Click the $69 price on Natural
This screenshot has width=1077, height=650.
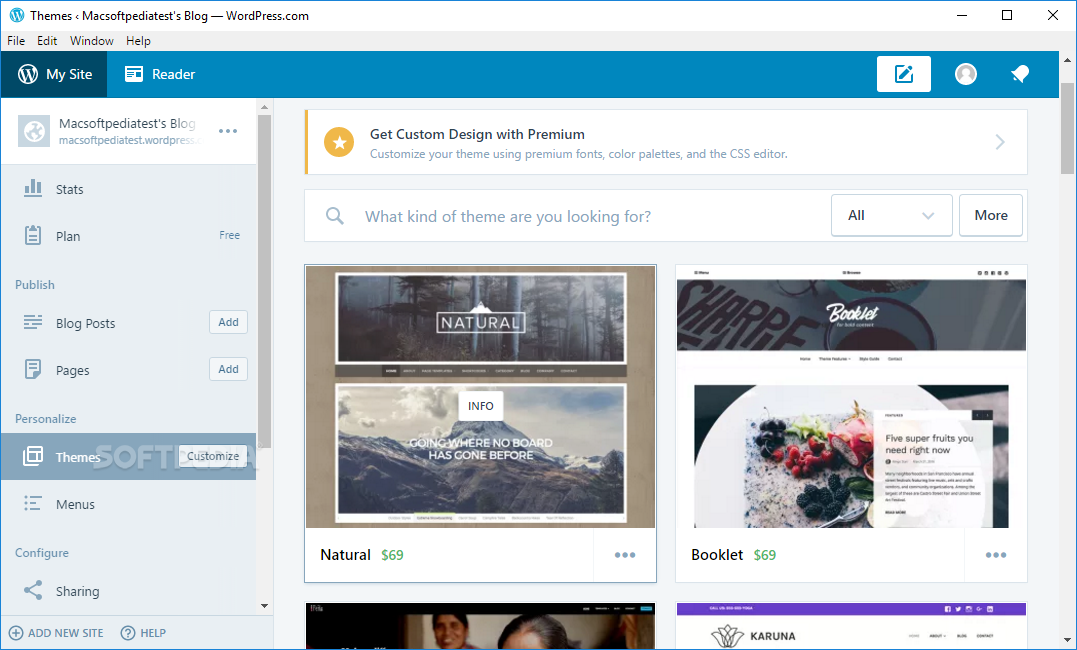pyautogui.click(x=392, y=555)
